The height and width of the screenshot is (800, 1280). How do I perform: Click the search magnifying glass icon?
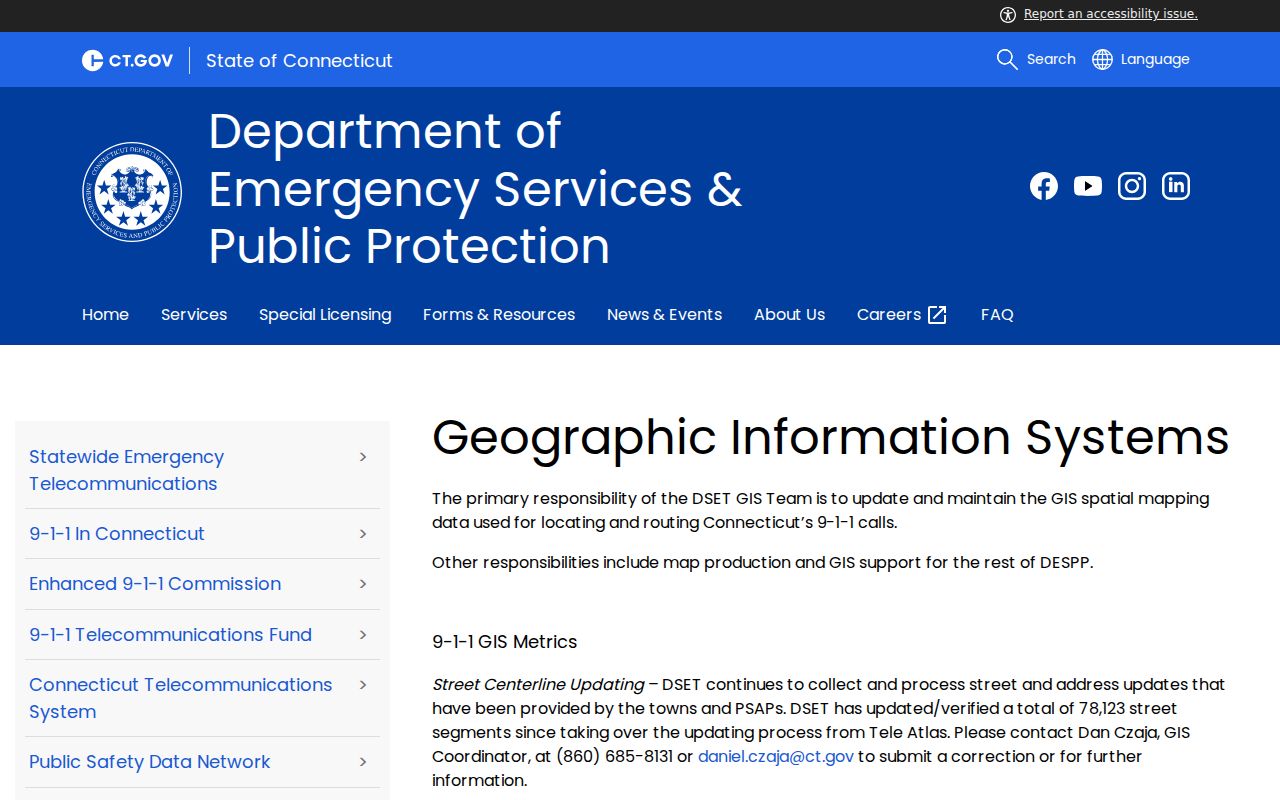(1007, 60)
